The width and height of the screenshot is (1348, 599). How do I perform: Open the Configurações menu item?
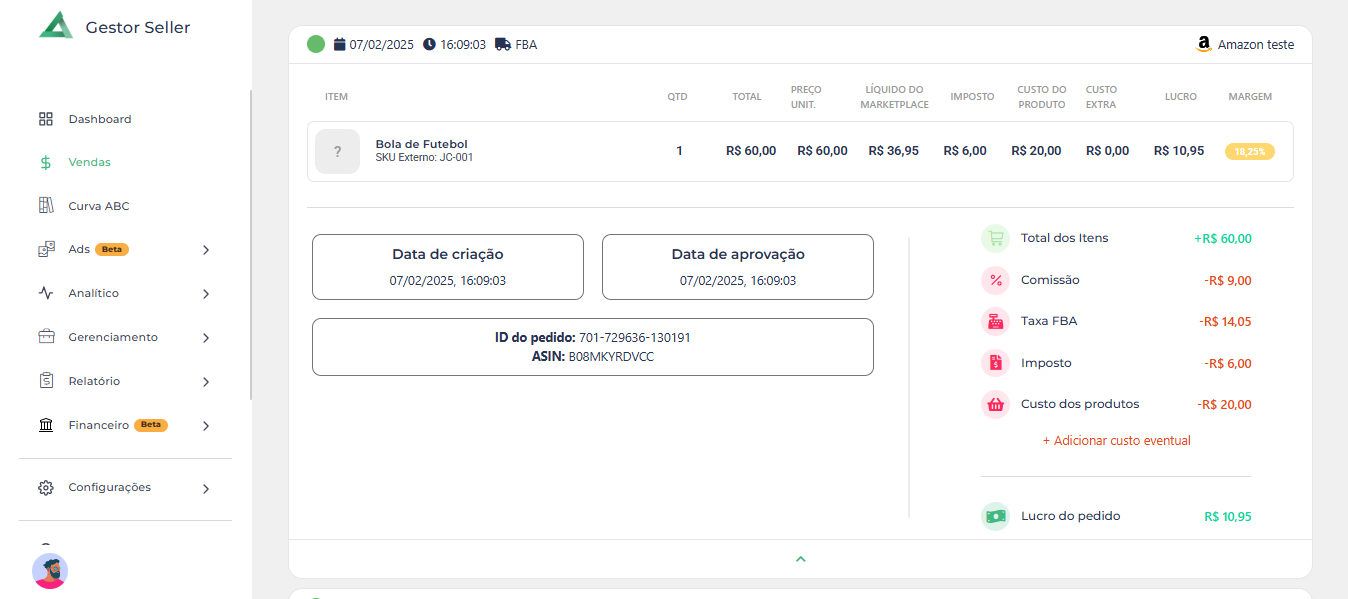tap(109, 488)
